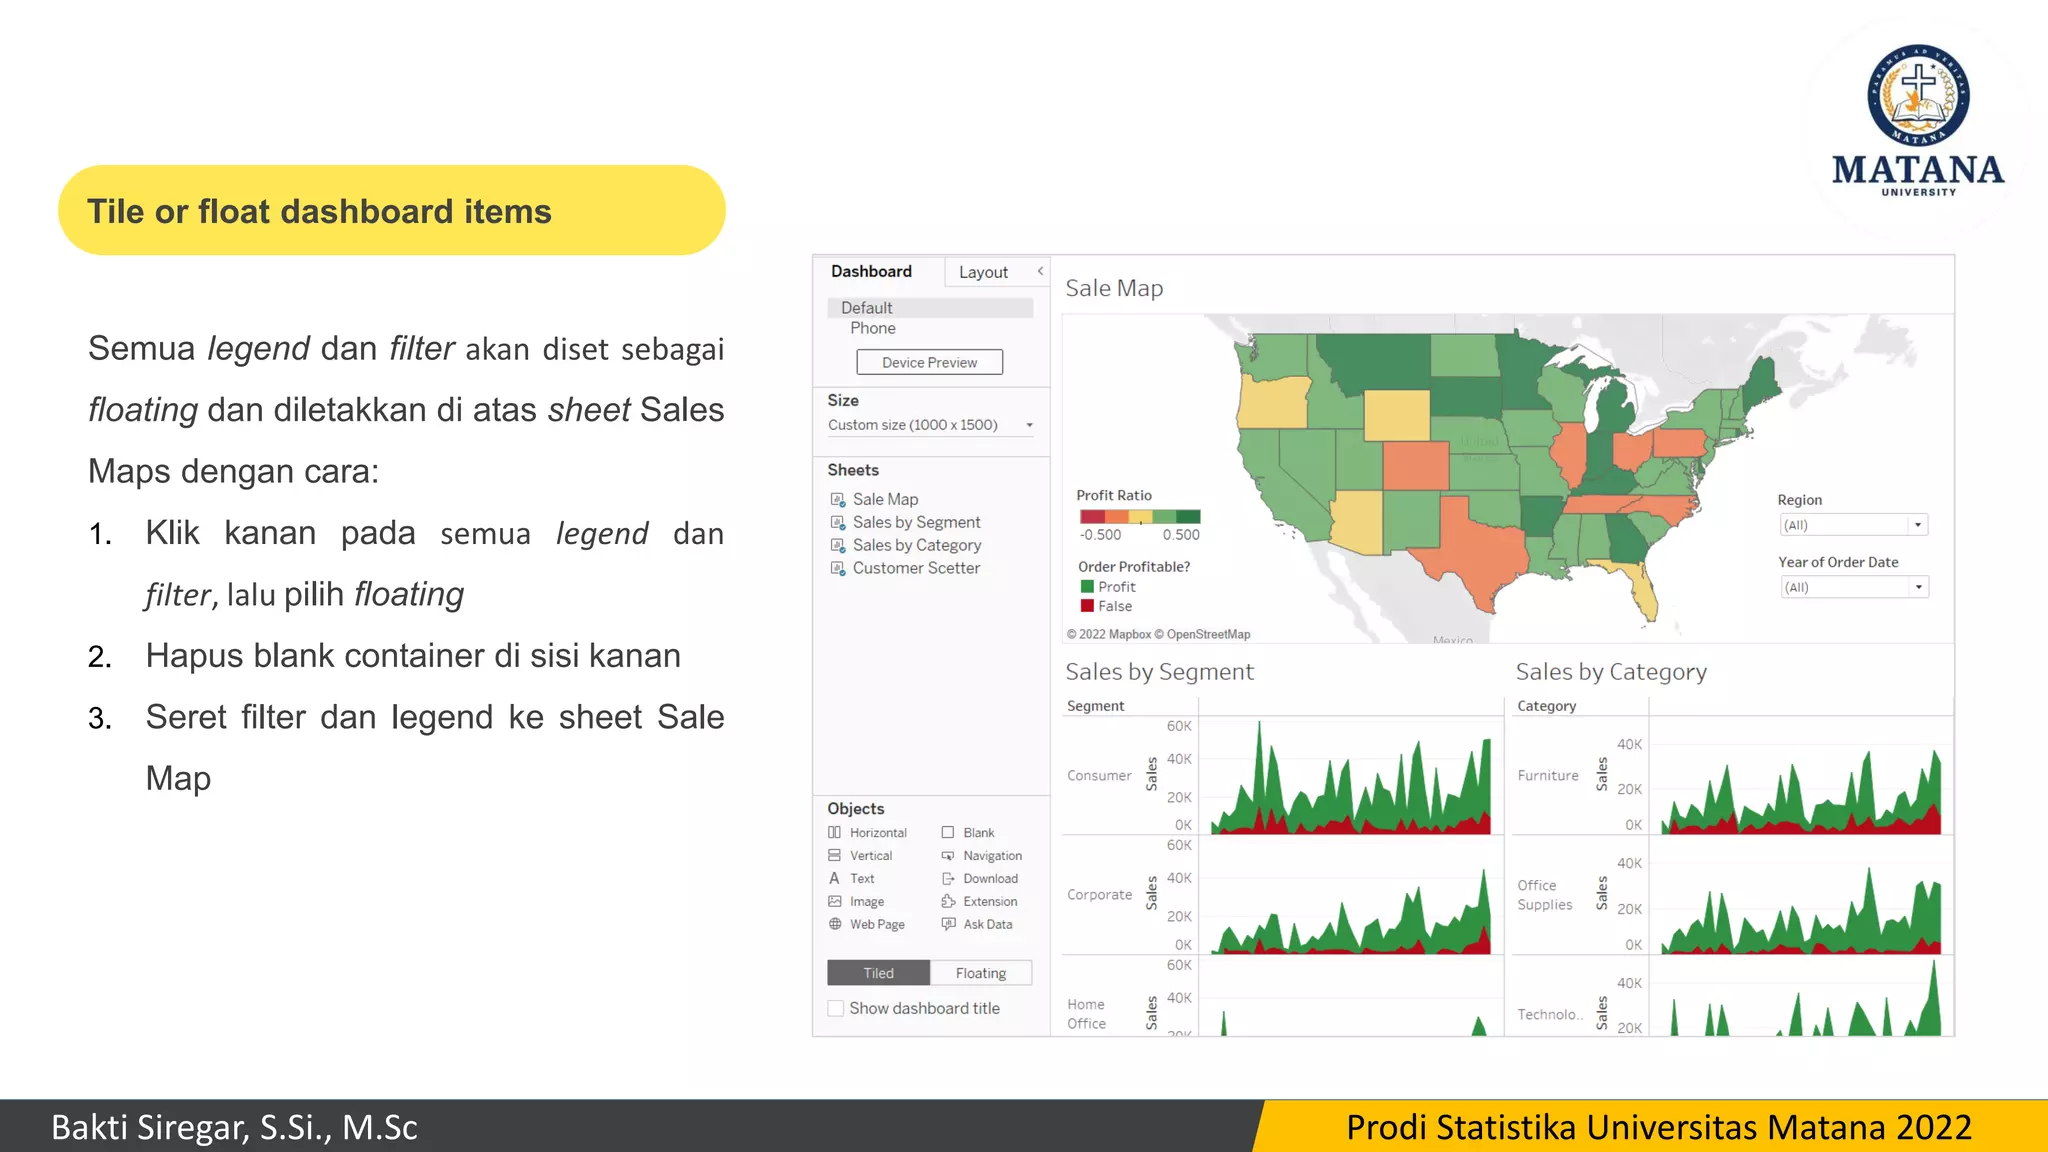
Task: Click the Horizontal container object icon
Action: [x=835, y=832]
